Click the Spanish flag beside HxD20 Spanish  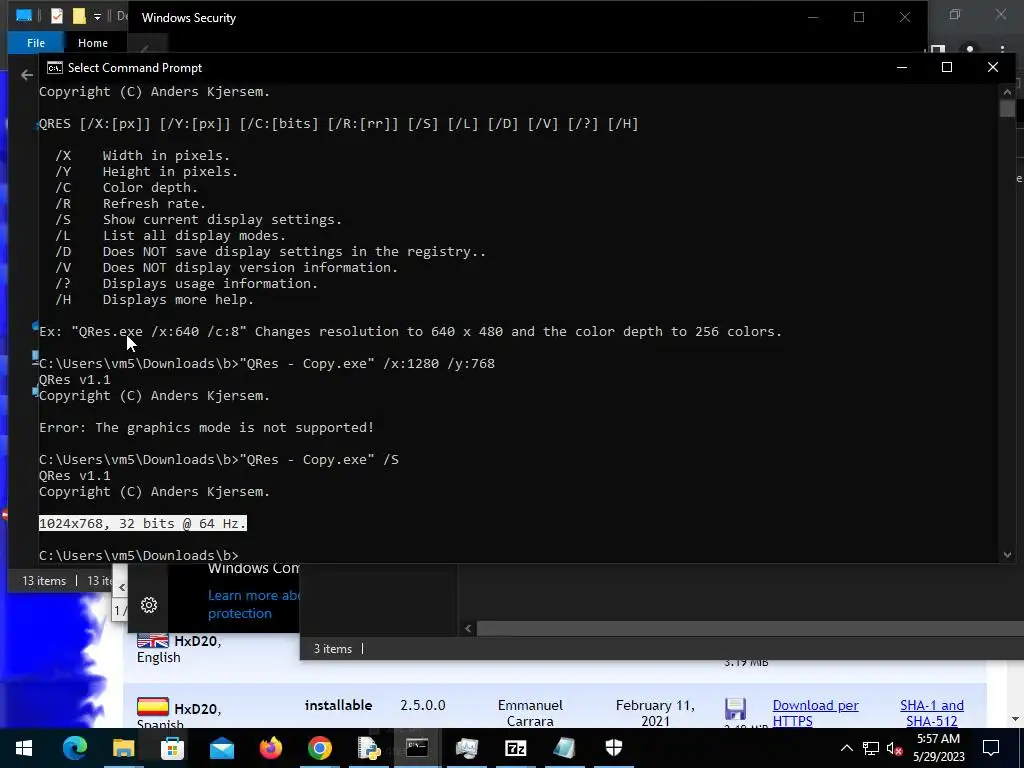(x=153, y=707)
